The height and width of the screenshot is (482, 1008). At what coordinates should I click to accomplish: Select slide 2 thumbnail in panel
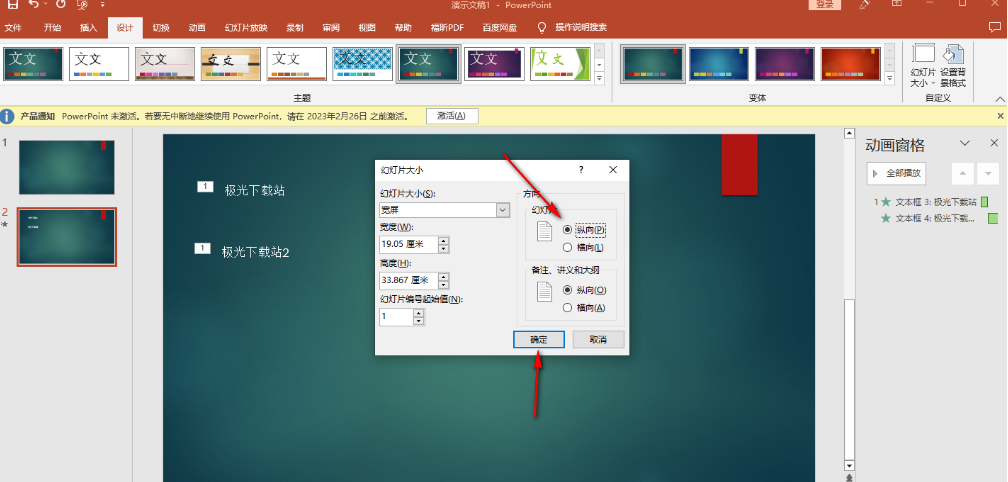coord(67,237)
